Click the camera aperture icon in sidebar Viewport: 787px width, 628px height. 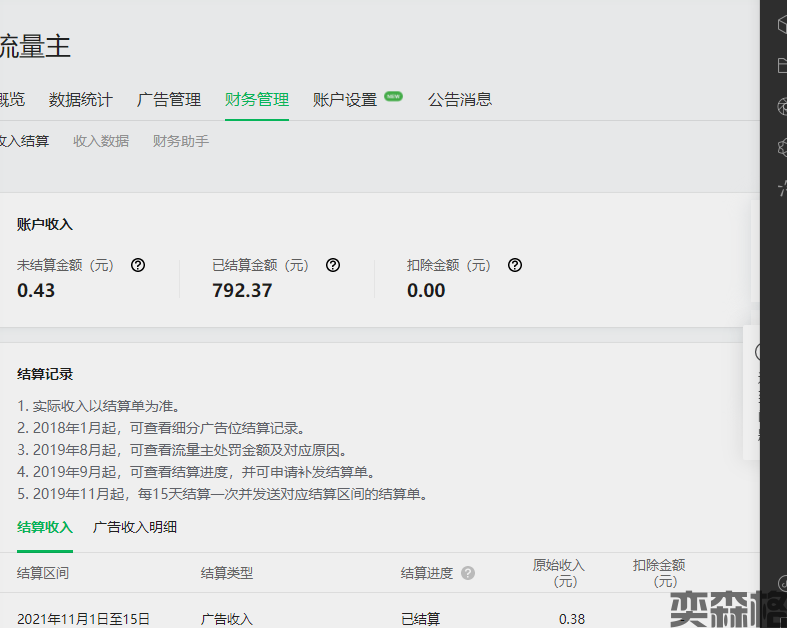click(x=781, y=106)
